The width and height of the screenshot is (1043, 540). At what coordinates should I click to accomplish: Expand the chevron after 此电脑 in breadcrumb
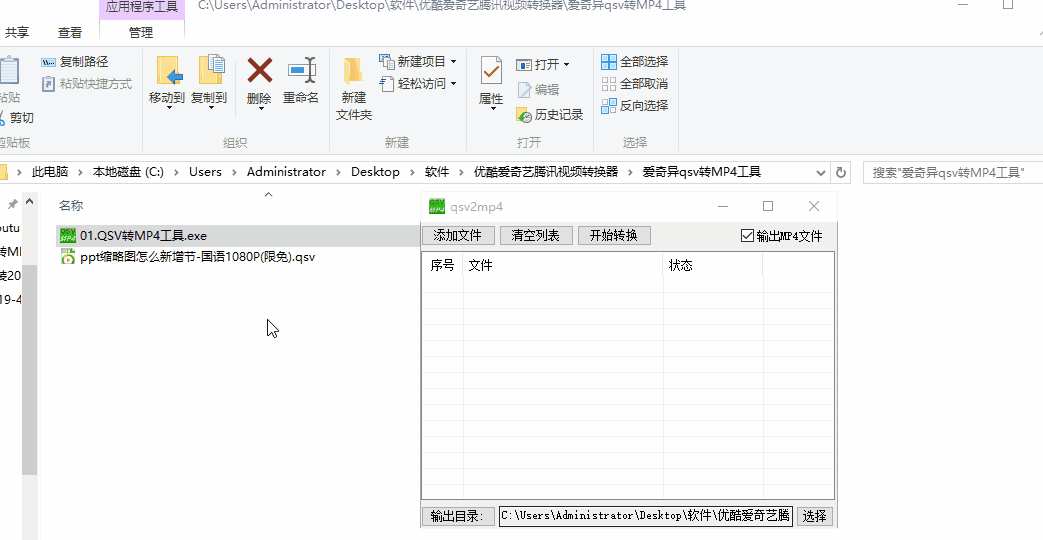[80, 172]
